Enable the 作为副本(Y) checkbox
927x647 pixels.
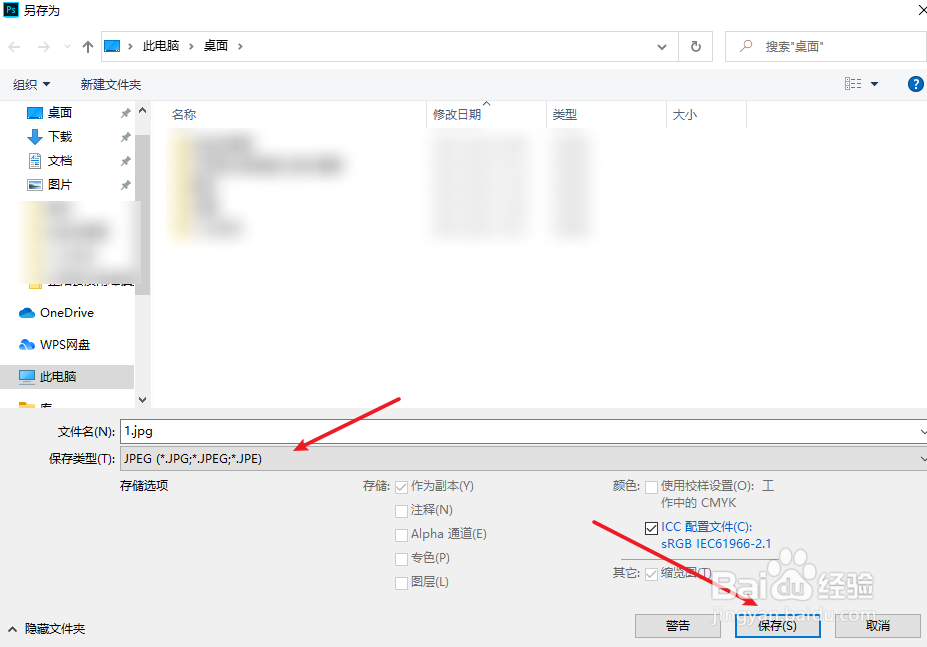tap(402, 486)
